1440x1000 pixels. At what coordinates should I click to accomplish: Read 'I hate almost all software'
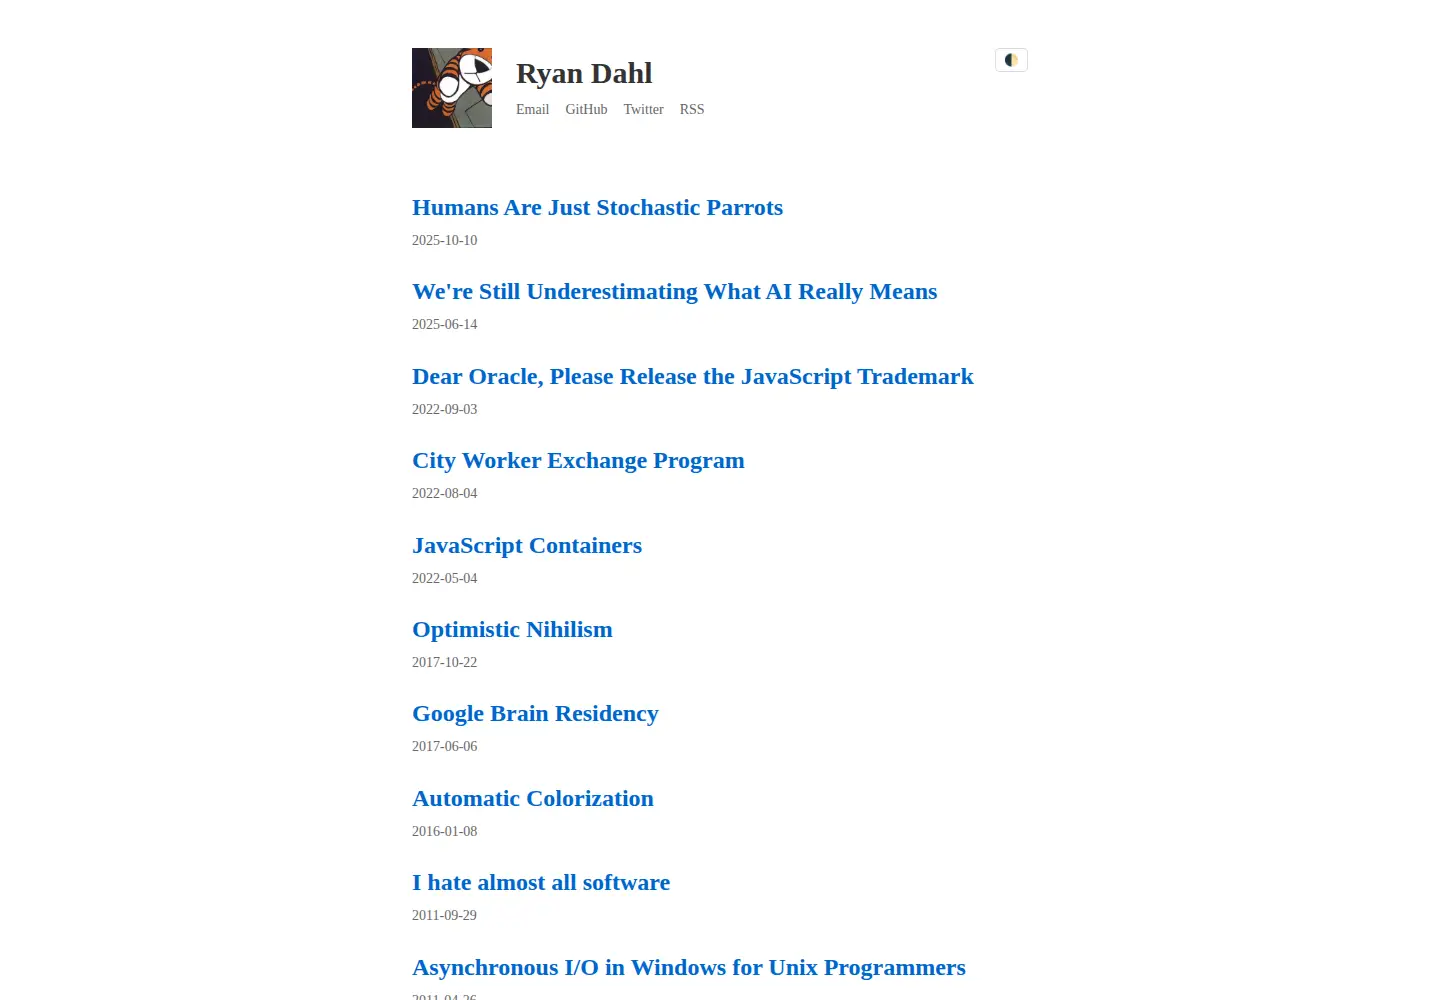(x=541, y=882)
